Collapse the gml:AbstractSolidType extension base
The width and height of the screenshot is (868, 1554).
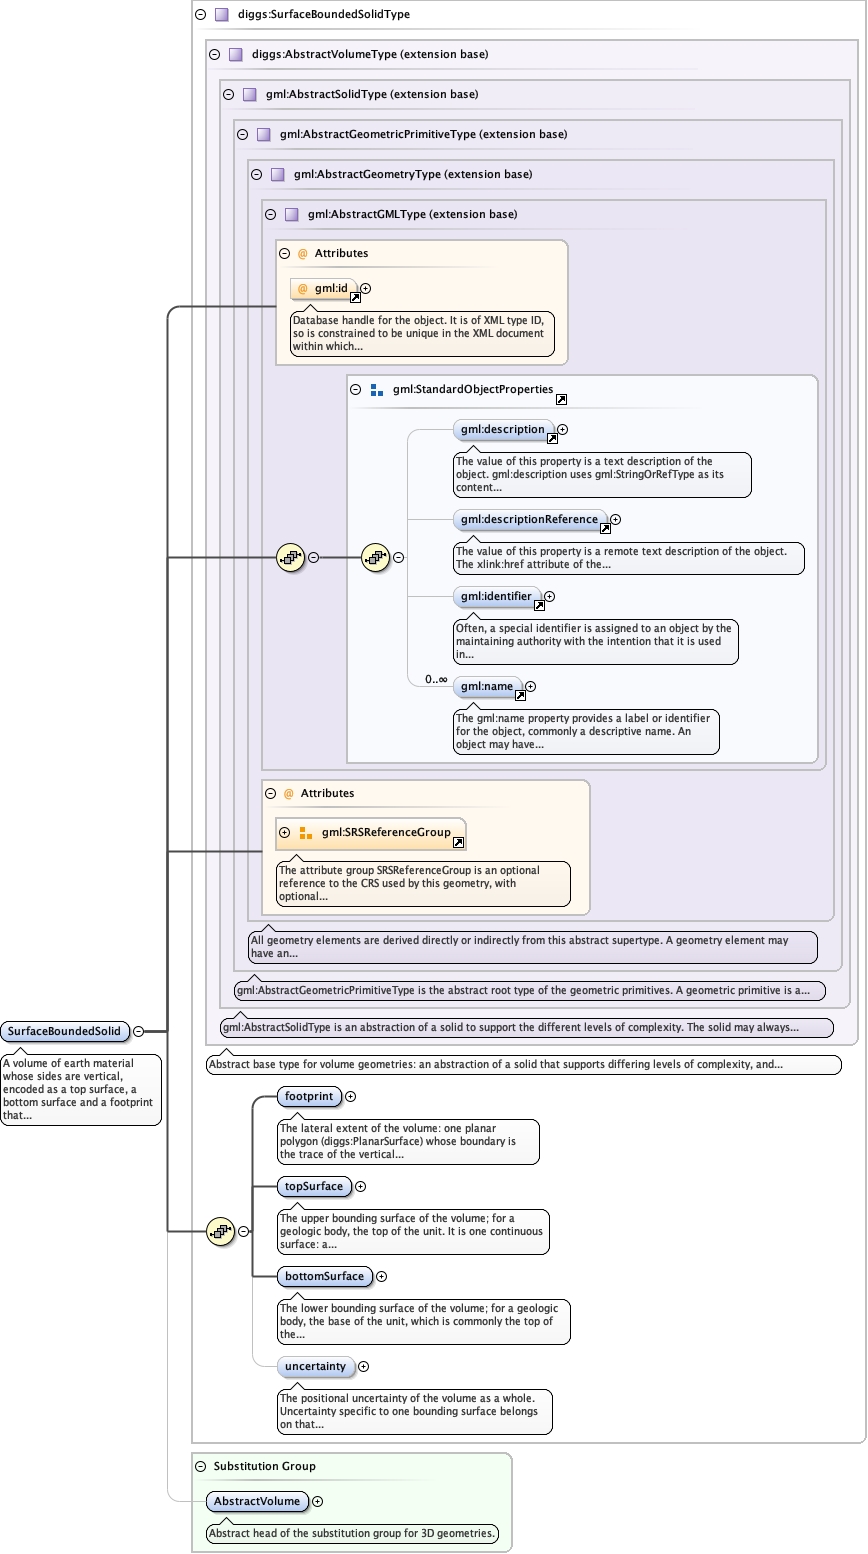pyautogui.click(x=228, y=95)
